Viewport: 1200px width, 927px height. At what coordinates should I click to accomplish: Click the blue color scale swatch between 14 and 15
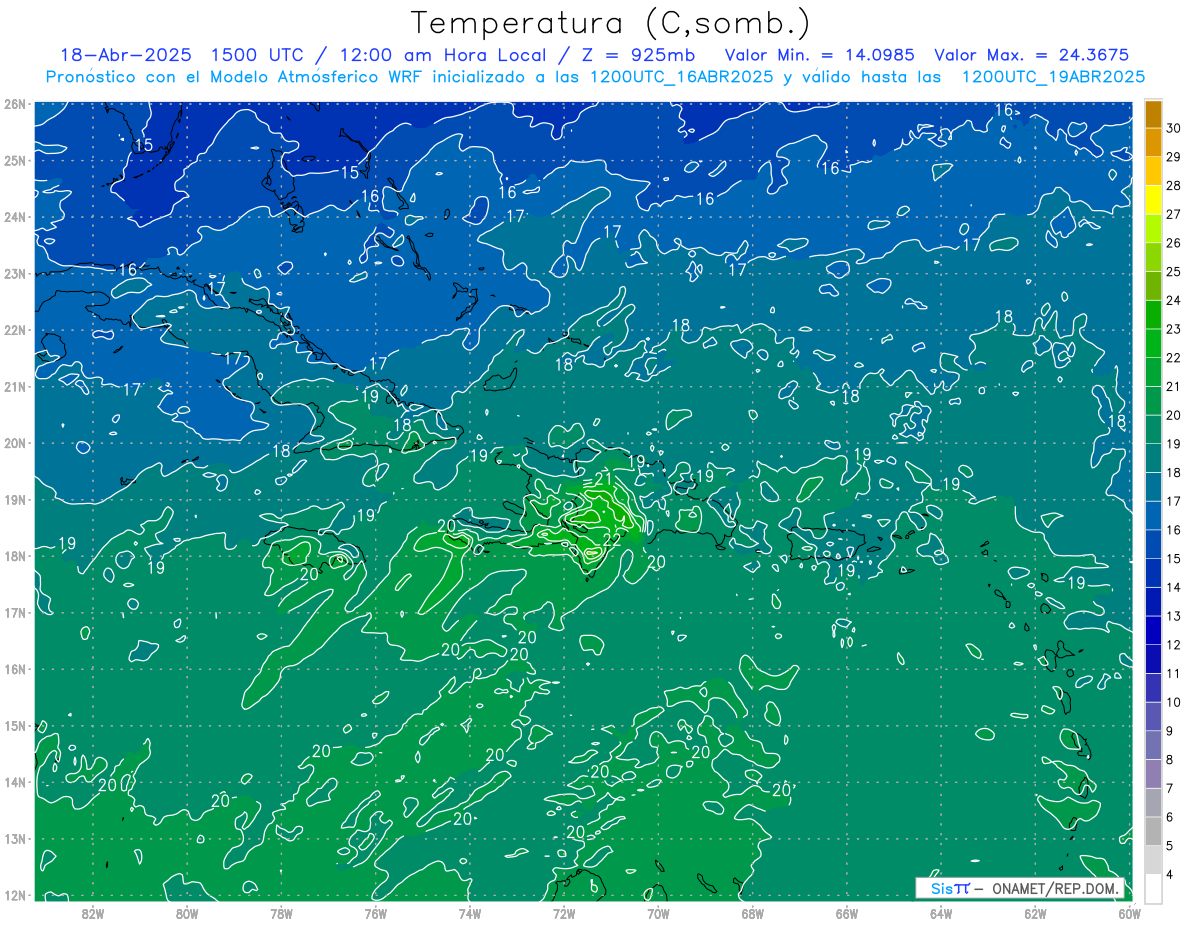click(1153, 572)
